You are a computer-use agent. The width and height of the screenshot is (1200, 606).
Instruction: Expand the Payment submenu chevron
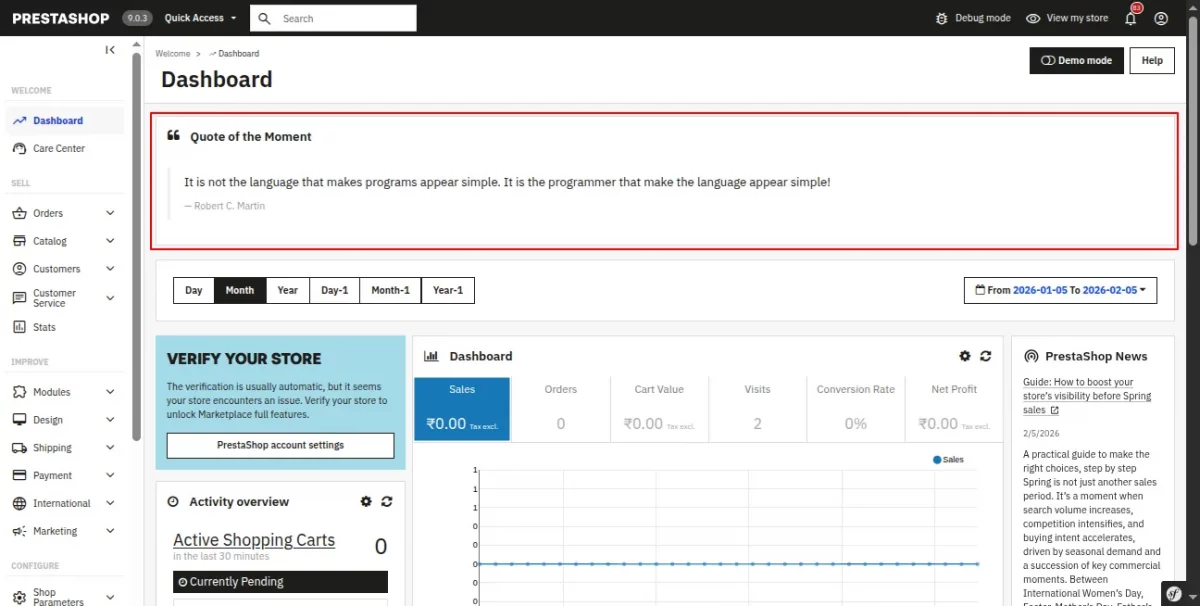tap(110, 476)
